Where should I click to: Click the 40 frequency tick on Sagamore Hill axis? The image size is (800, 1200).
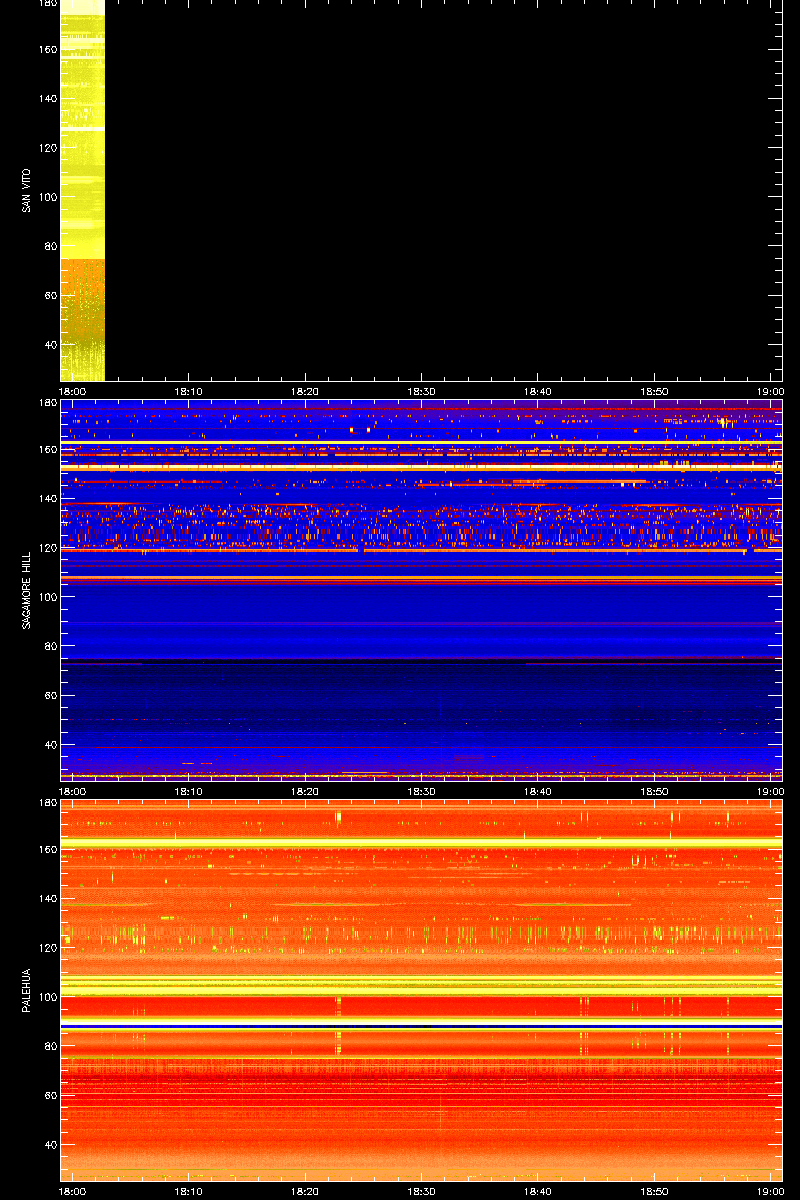pyautogui.click(x=50, y=745)
